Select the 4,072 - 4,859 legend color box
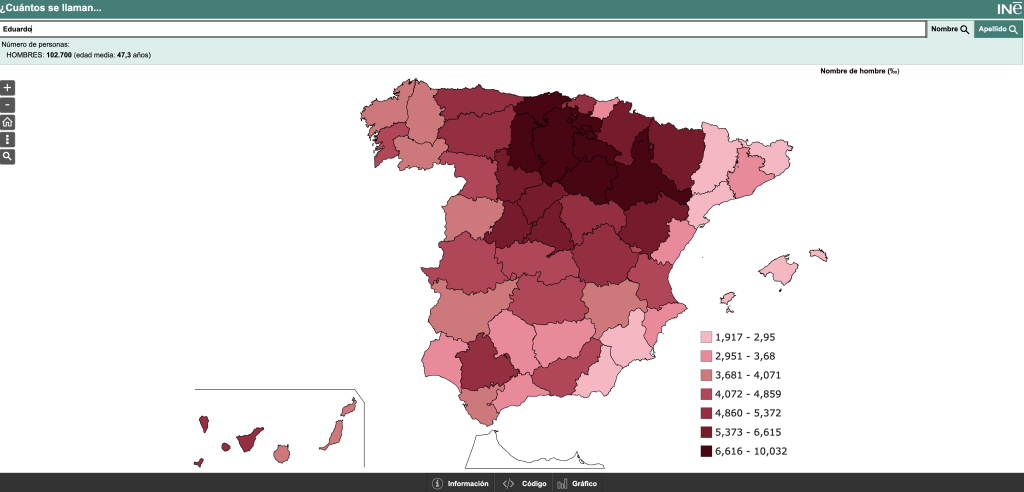 [706, 394]
